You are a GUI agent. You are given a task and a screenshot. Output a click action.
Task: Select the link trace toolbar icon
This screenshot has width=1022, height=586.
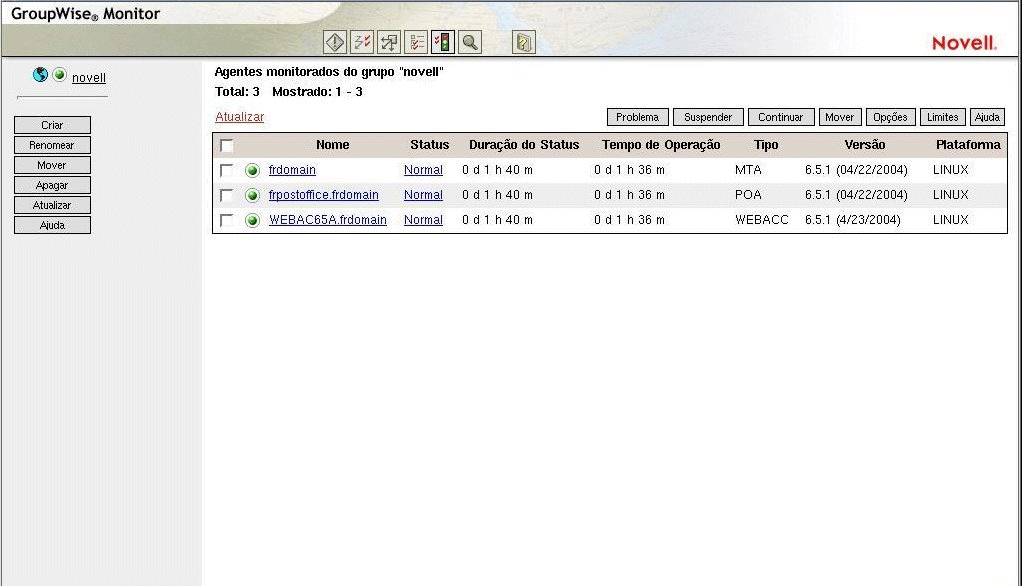pyautogui.click(x=361, y=41)
